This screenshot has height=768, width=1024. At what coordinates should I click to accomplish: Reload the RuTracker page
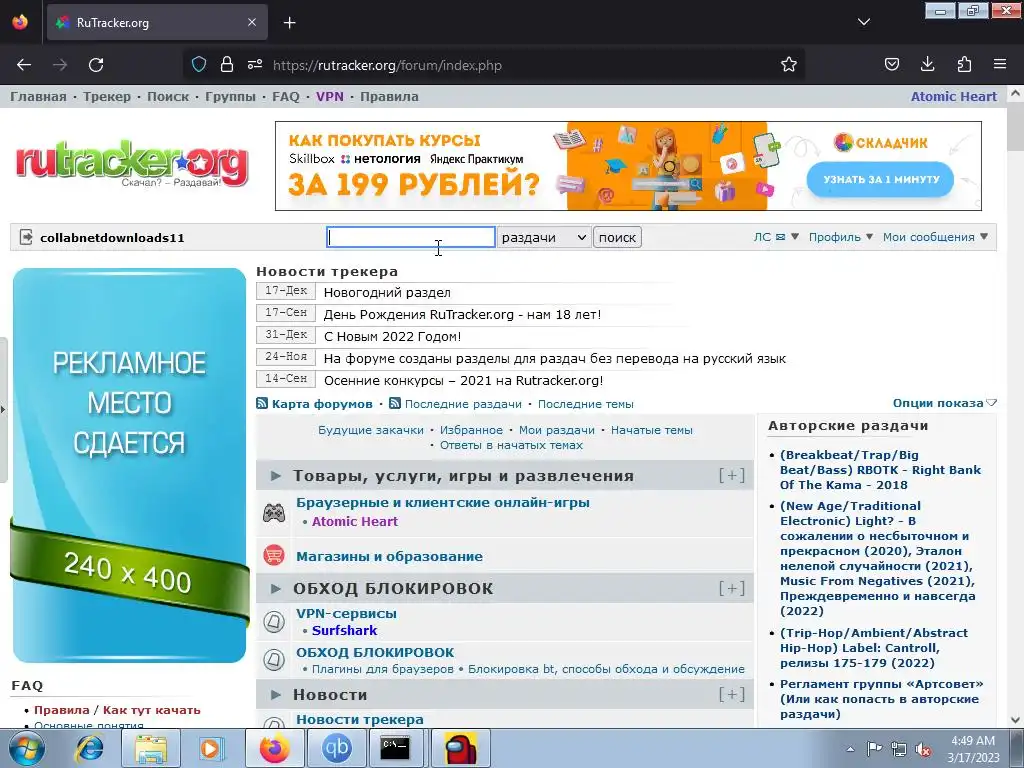96,65
